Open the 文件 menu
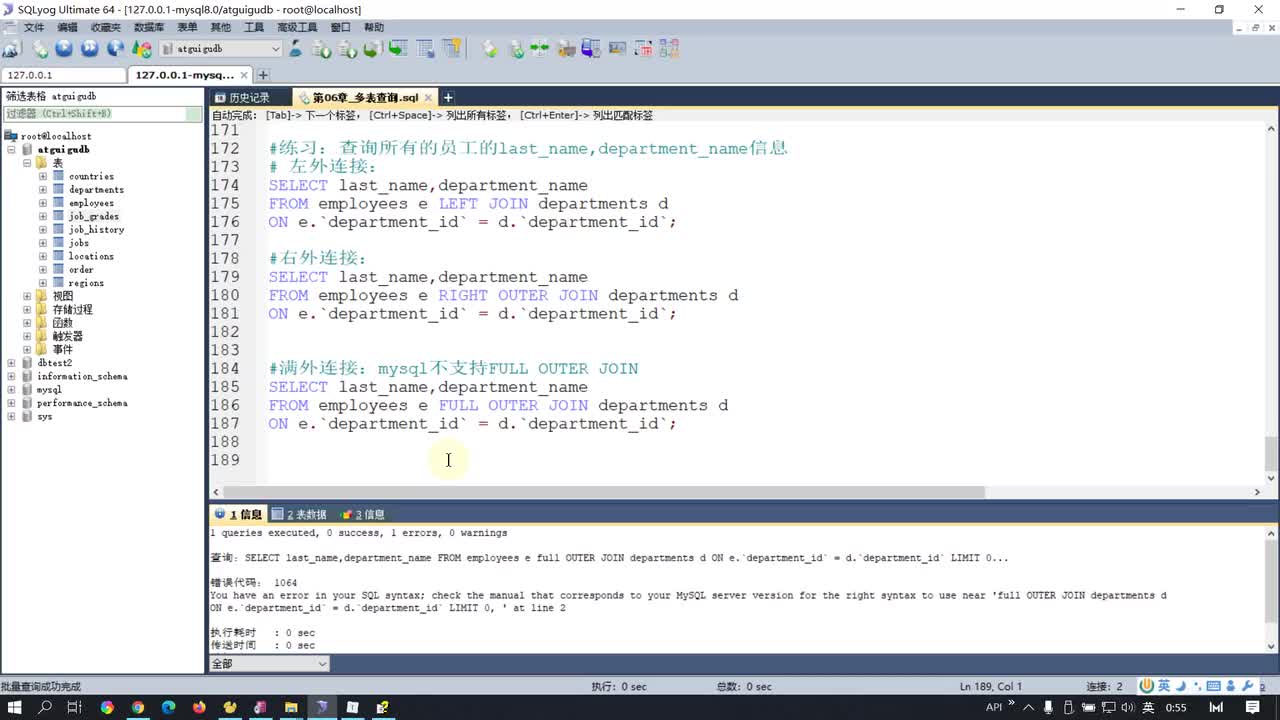Viewport: 1280px width, 720px height. (x=33, y=27)
